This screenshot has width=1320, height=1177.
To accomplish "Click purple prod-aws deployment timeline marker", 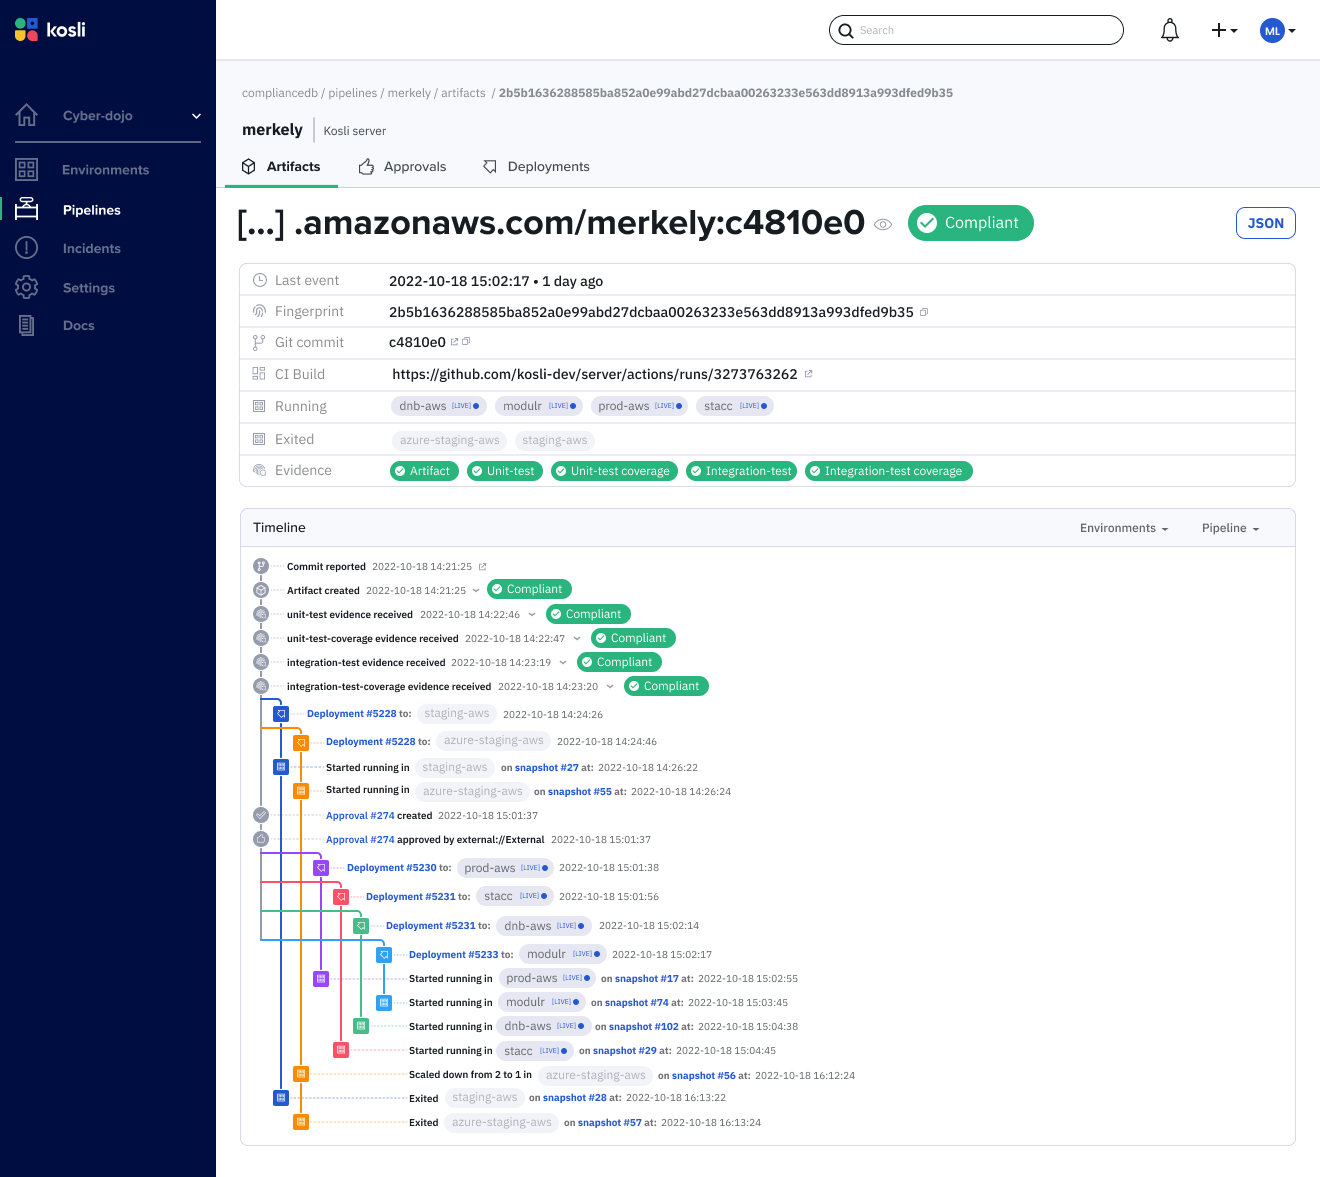I will pyautogui.click(x=321, y=868).
